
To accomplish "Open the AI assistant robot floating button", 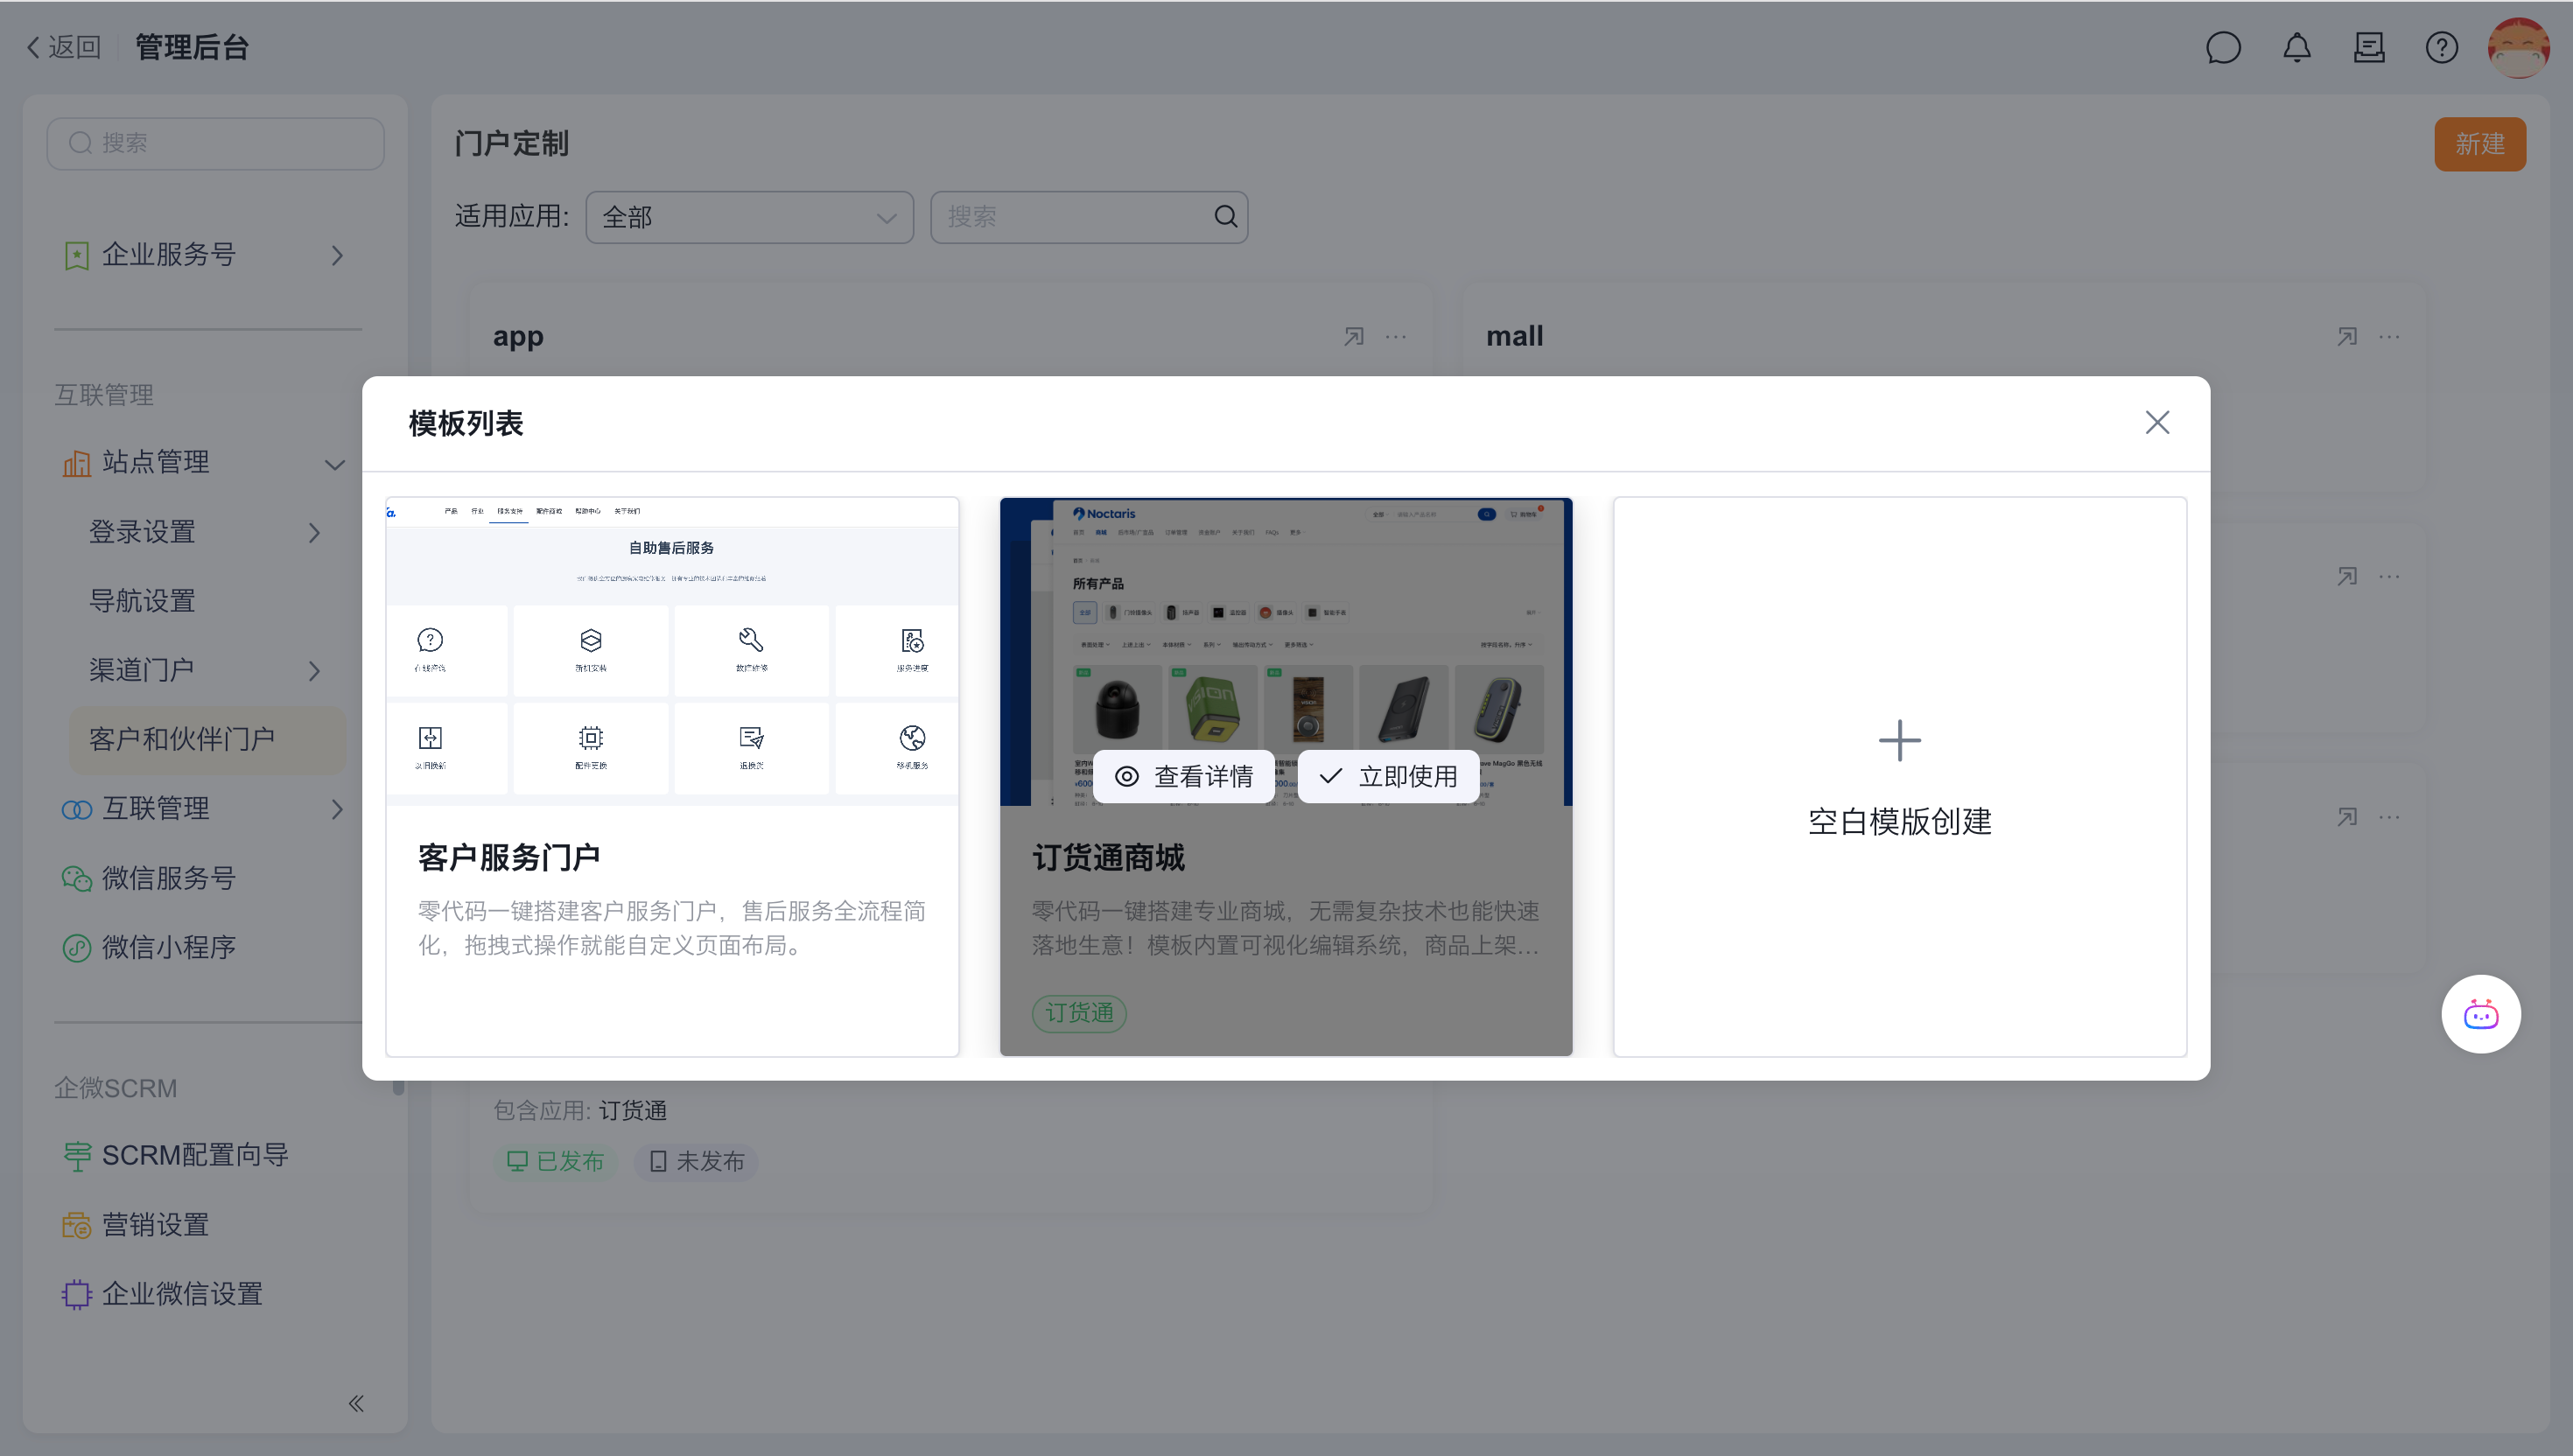I will (x=2480, y=1014).
